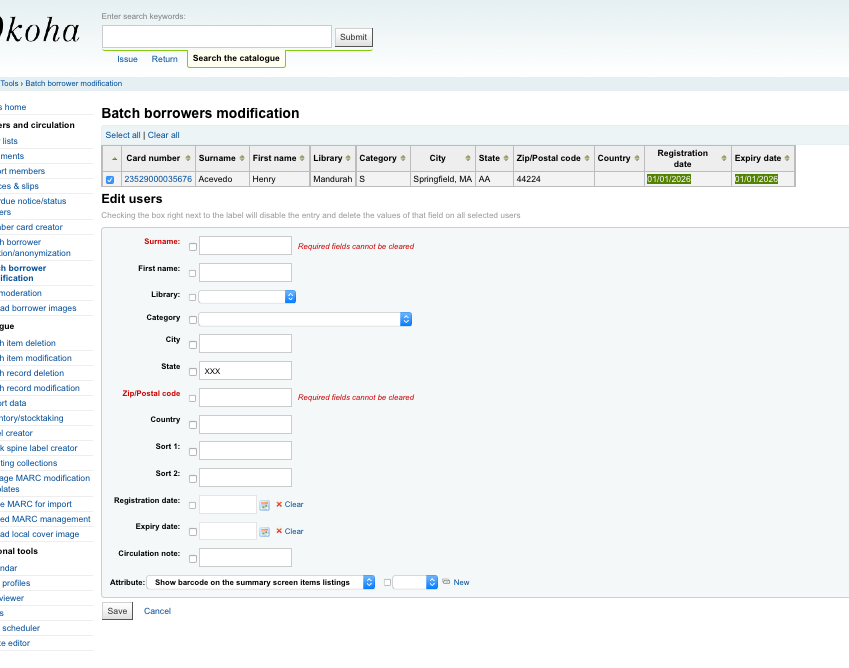Enable the clear checkbox for Circulation note
Viewport: 849px width, 668px height.
tap(193, 559)
